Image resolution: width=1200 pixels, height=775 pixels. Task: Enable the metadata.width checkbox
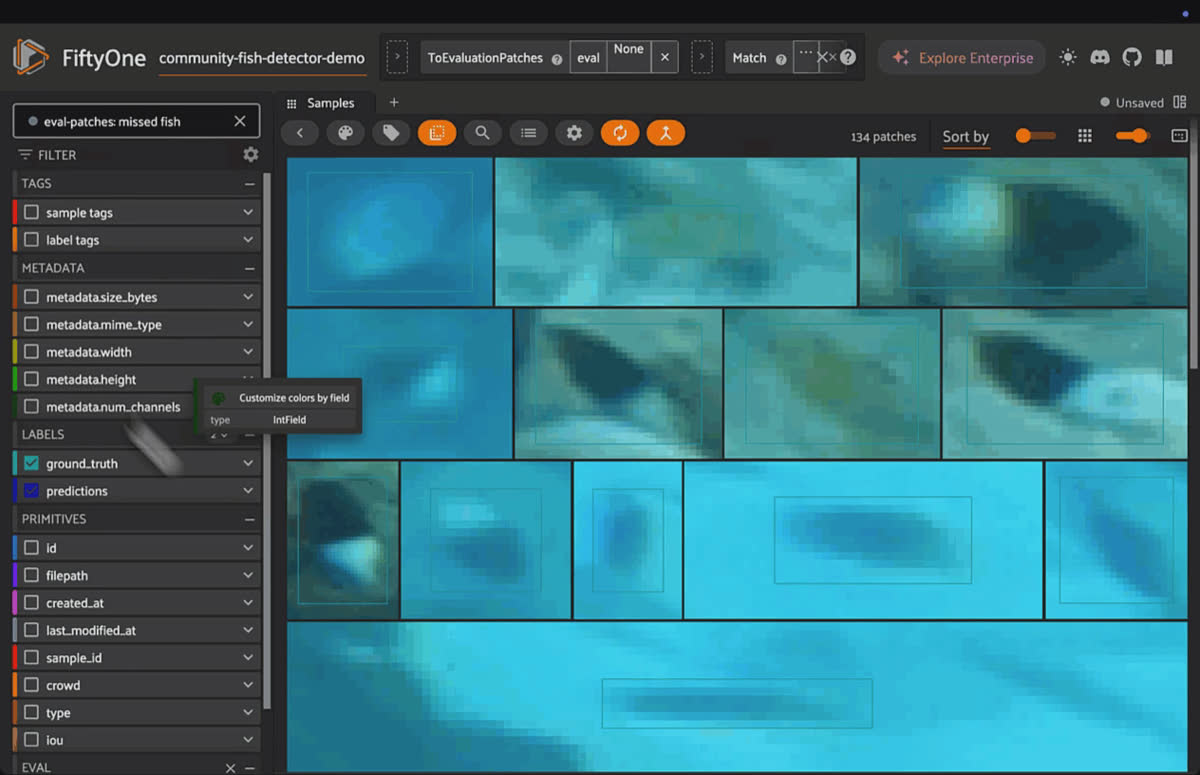31,352
